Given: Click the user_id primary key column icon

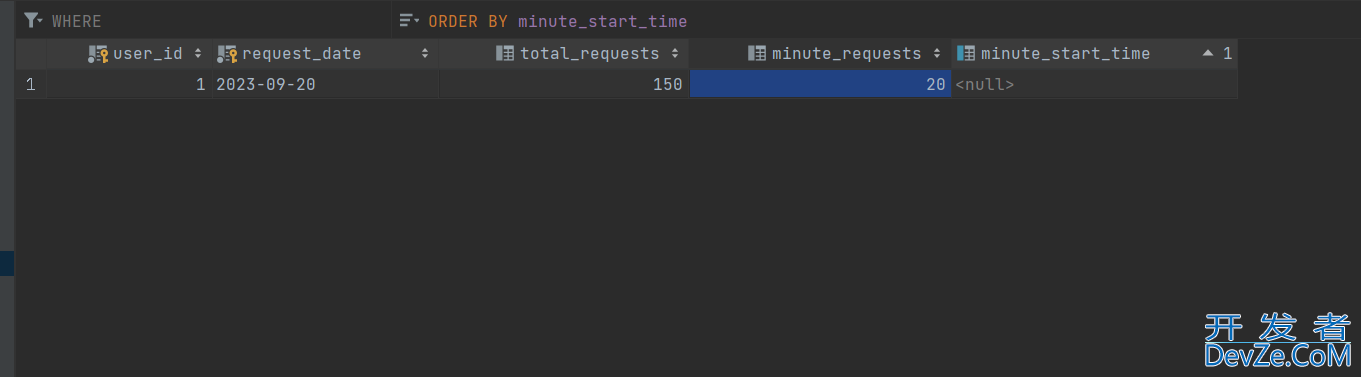Looking at the screenshot, I should tap(98, 54).
